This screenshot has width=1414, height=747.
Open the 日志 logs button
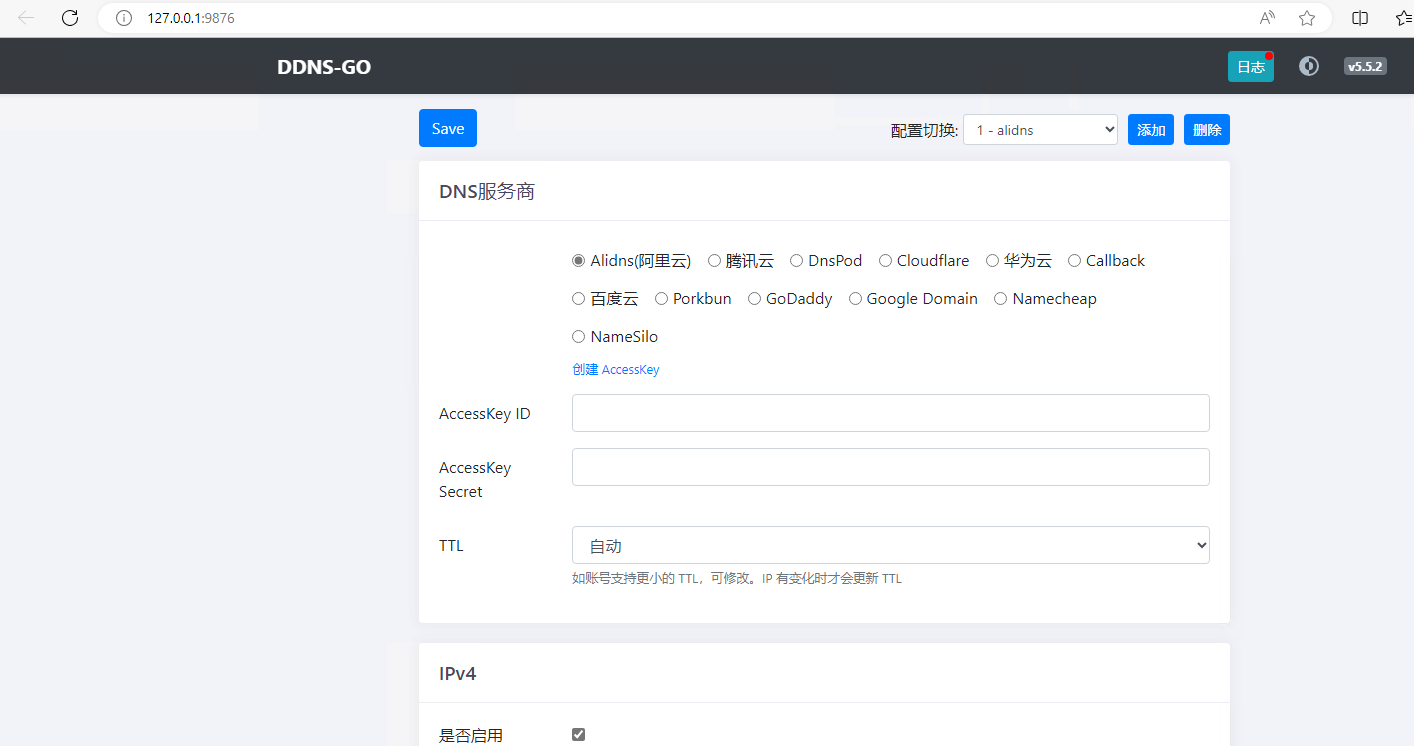[x=1251, y=67]
